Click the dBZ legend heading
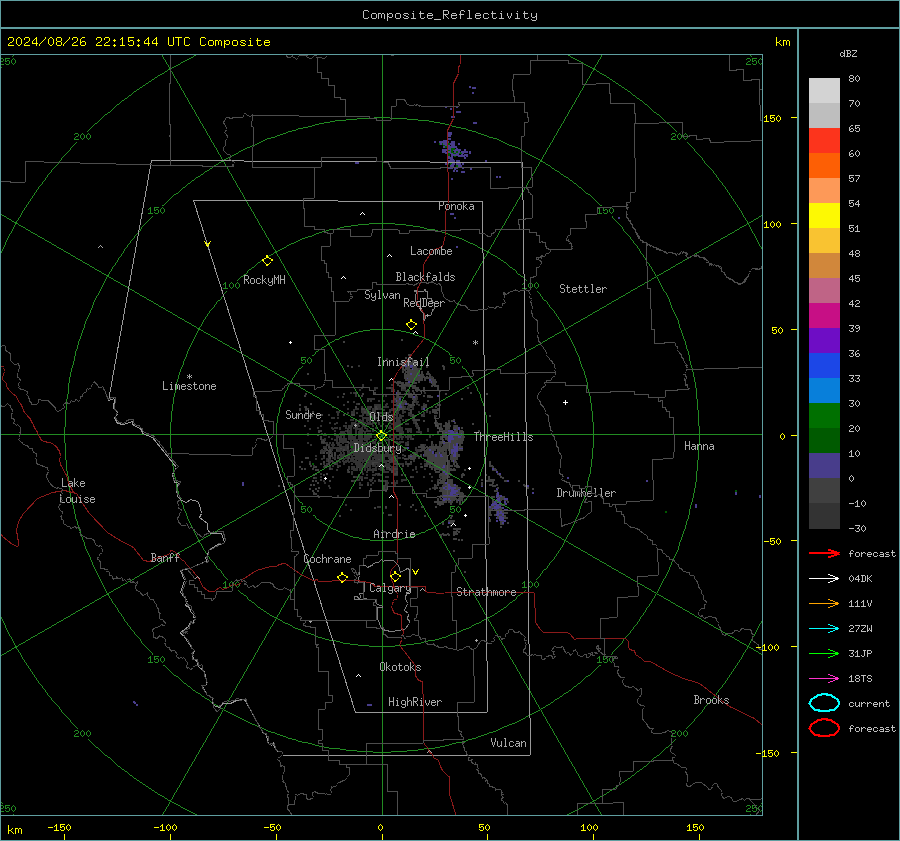This screenshot has width=900, height=841. (x=848, y=53)
